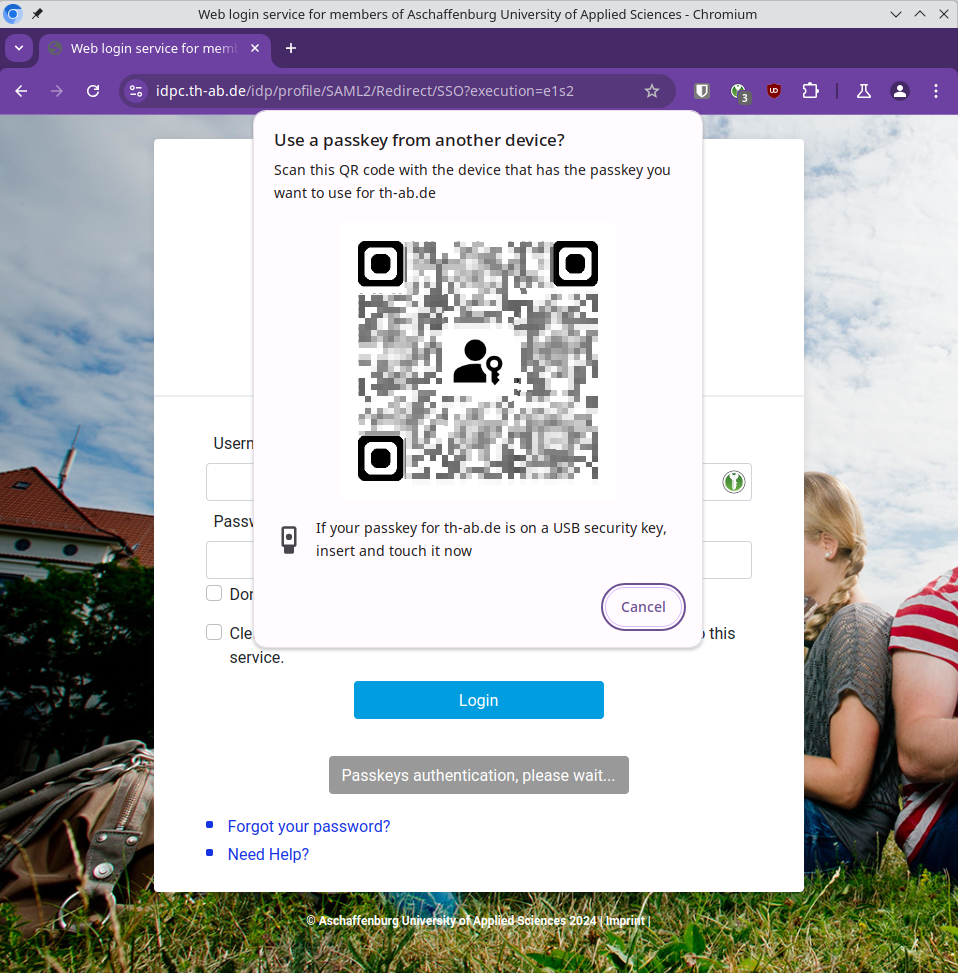This screenshot has height=973, width=958.
Task: Click the USB security key icon
Action: (289, 539)
